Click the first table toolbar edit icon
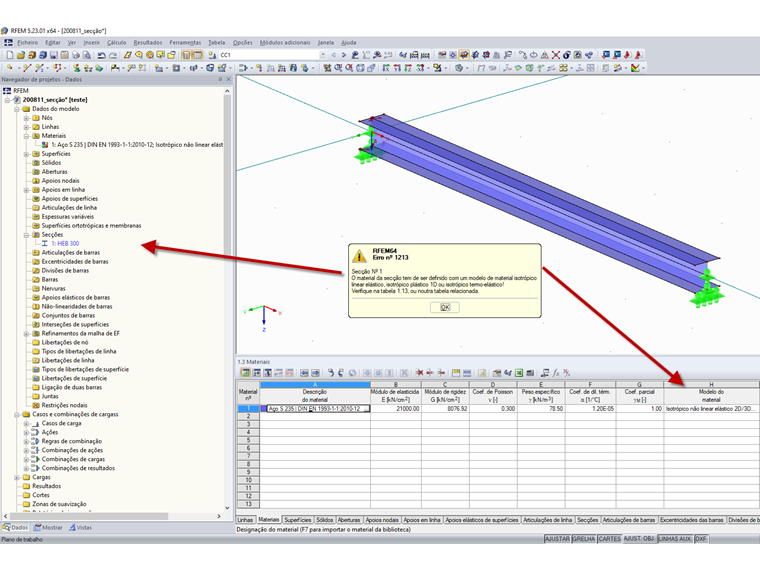This screenshot has width=760, height=570. click(245, 373)
